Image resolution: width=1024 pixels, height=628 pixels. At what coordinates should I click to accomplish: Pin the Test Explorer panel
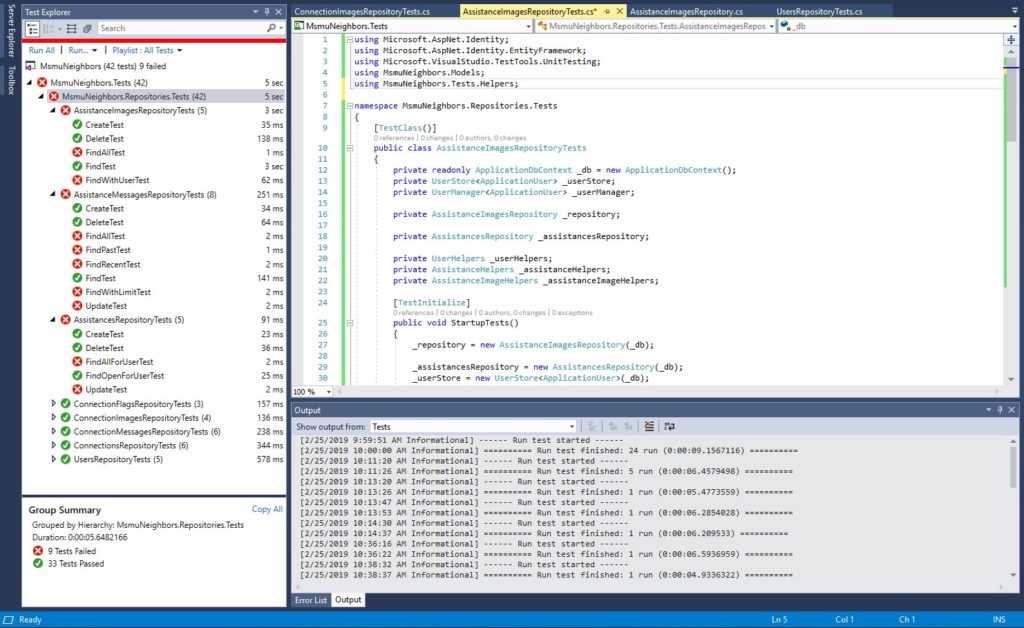tap(266, 12)
